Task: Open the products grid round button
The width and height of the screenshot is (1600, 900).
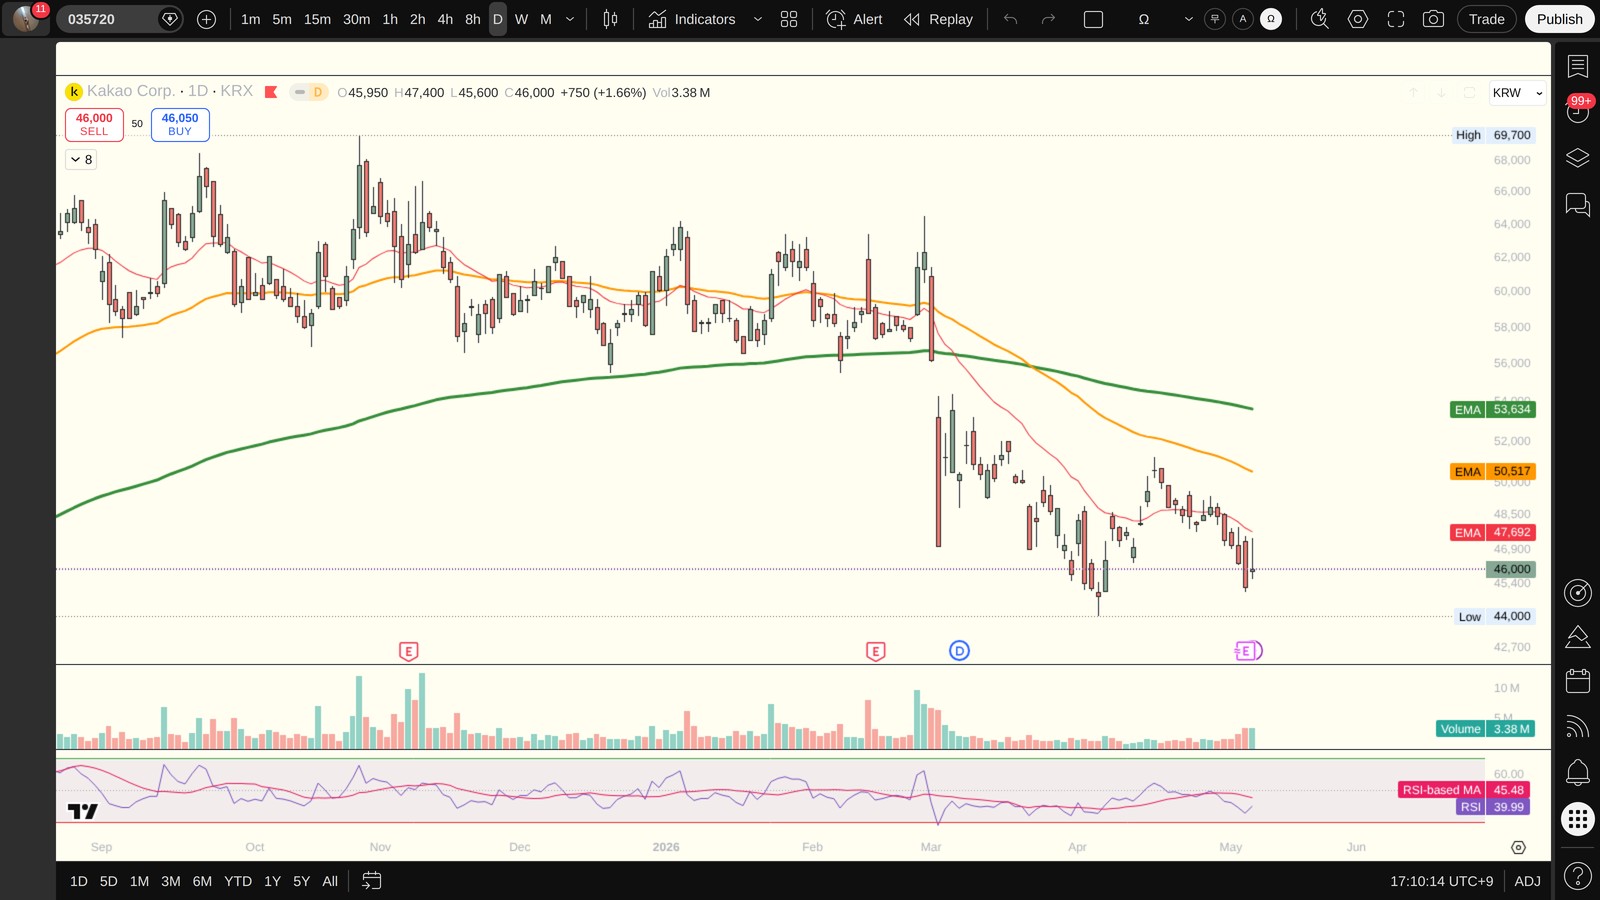Action: tap(1577, 819)
